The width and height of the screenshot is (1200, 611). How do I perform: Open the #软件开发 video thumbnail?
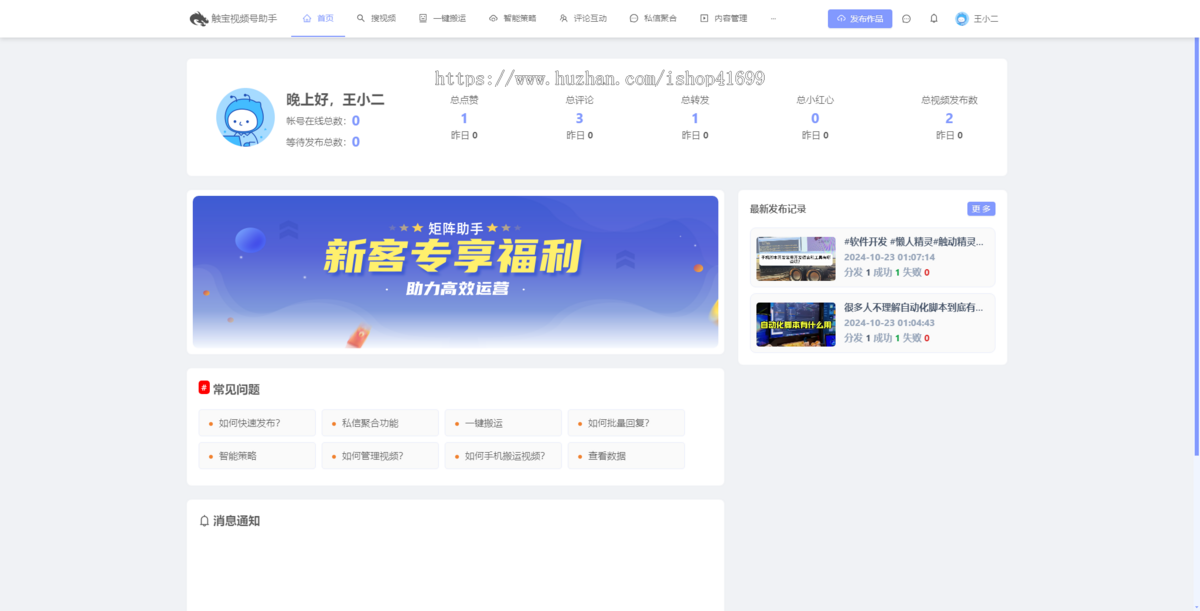click(796, 259)
